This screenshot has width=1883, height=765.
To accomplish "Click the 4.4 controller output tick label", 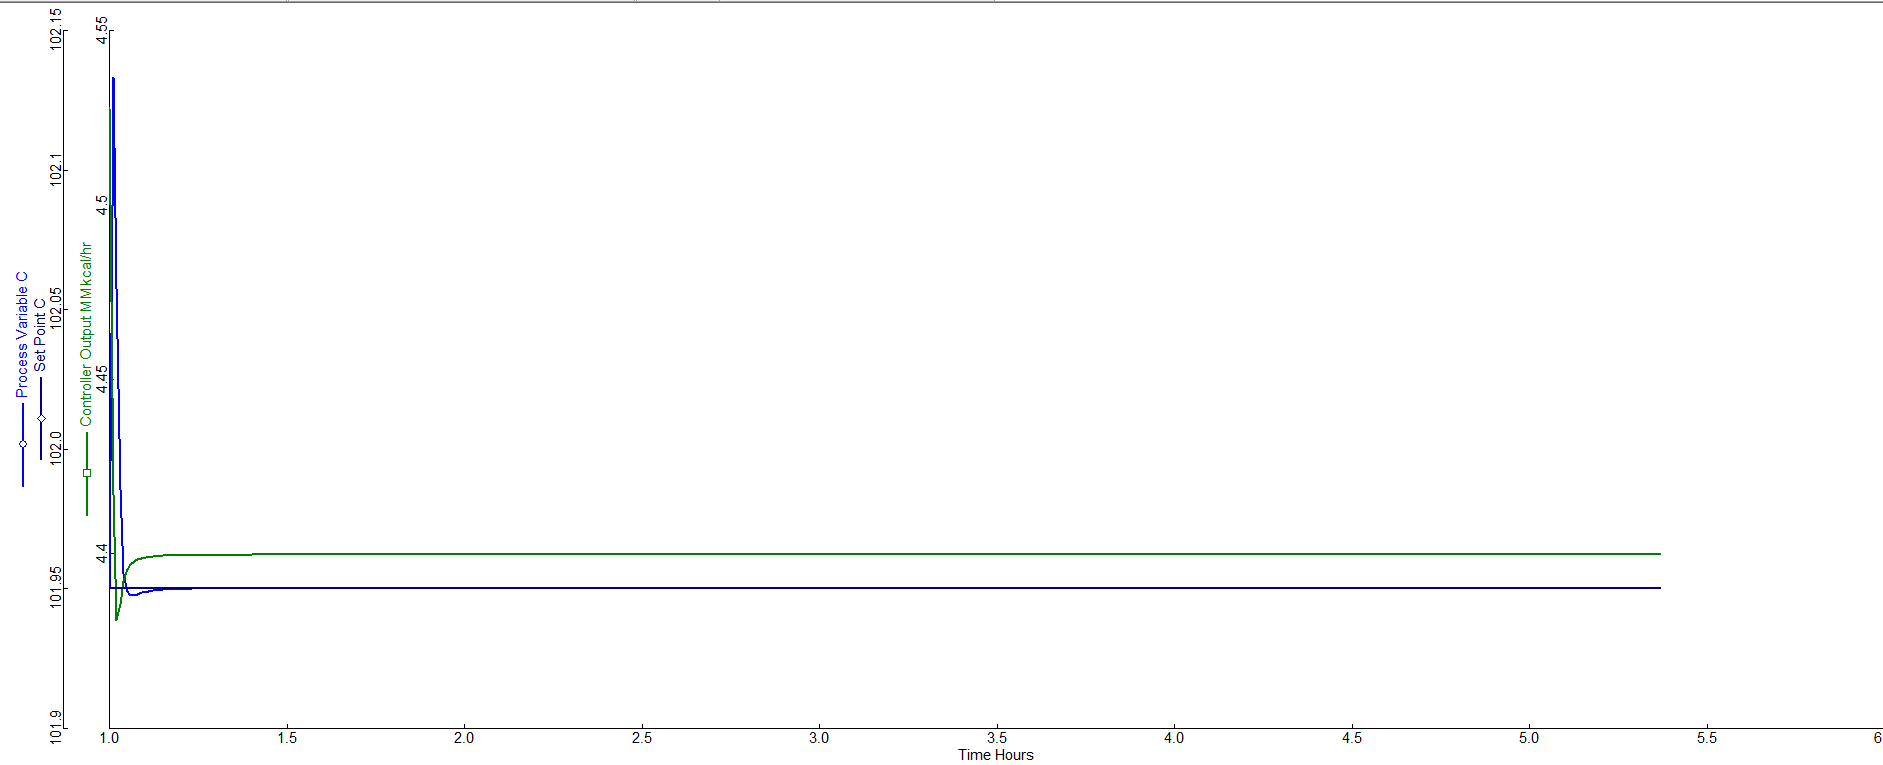I will tap(101, 553).
